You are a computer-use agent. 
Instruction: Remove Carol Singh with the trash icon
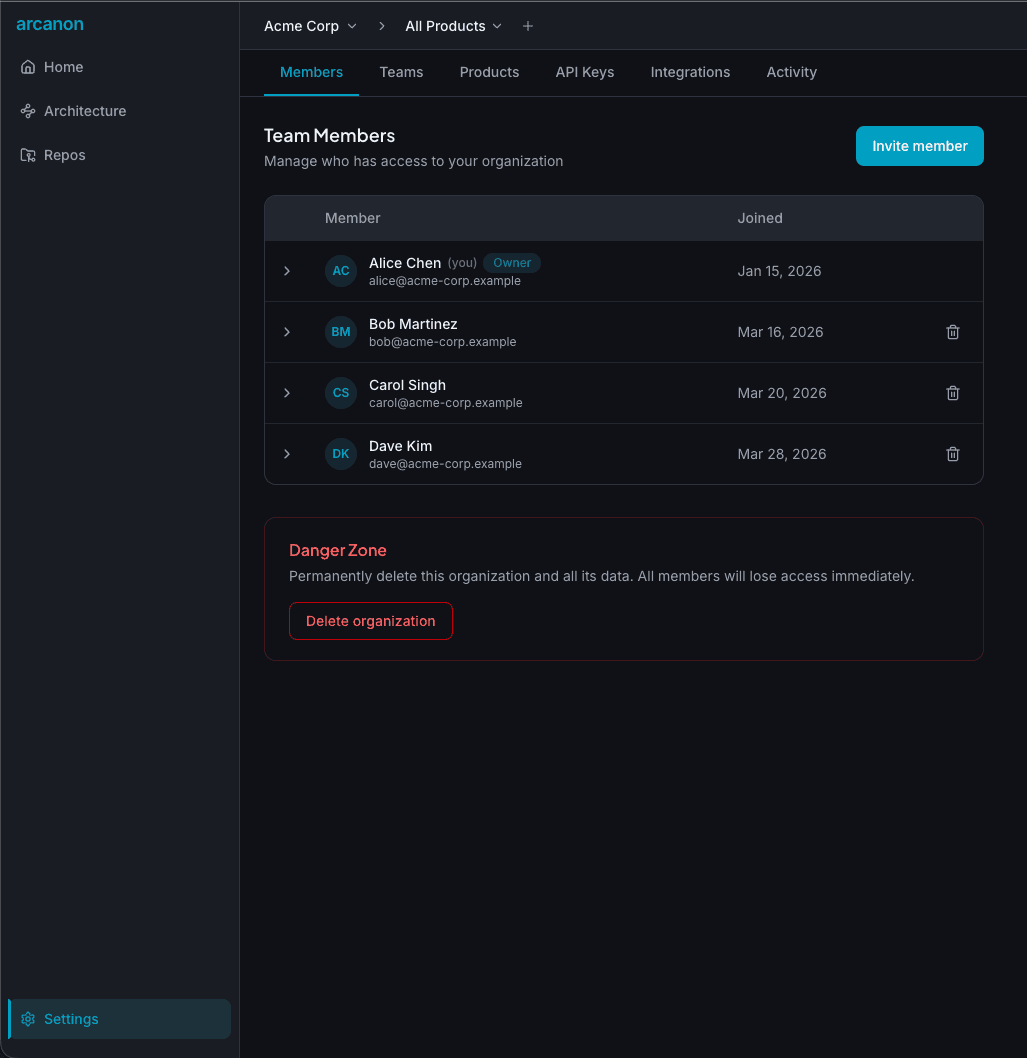tap(952, 392)
